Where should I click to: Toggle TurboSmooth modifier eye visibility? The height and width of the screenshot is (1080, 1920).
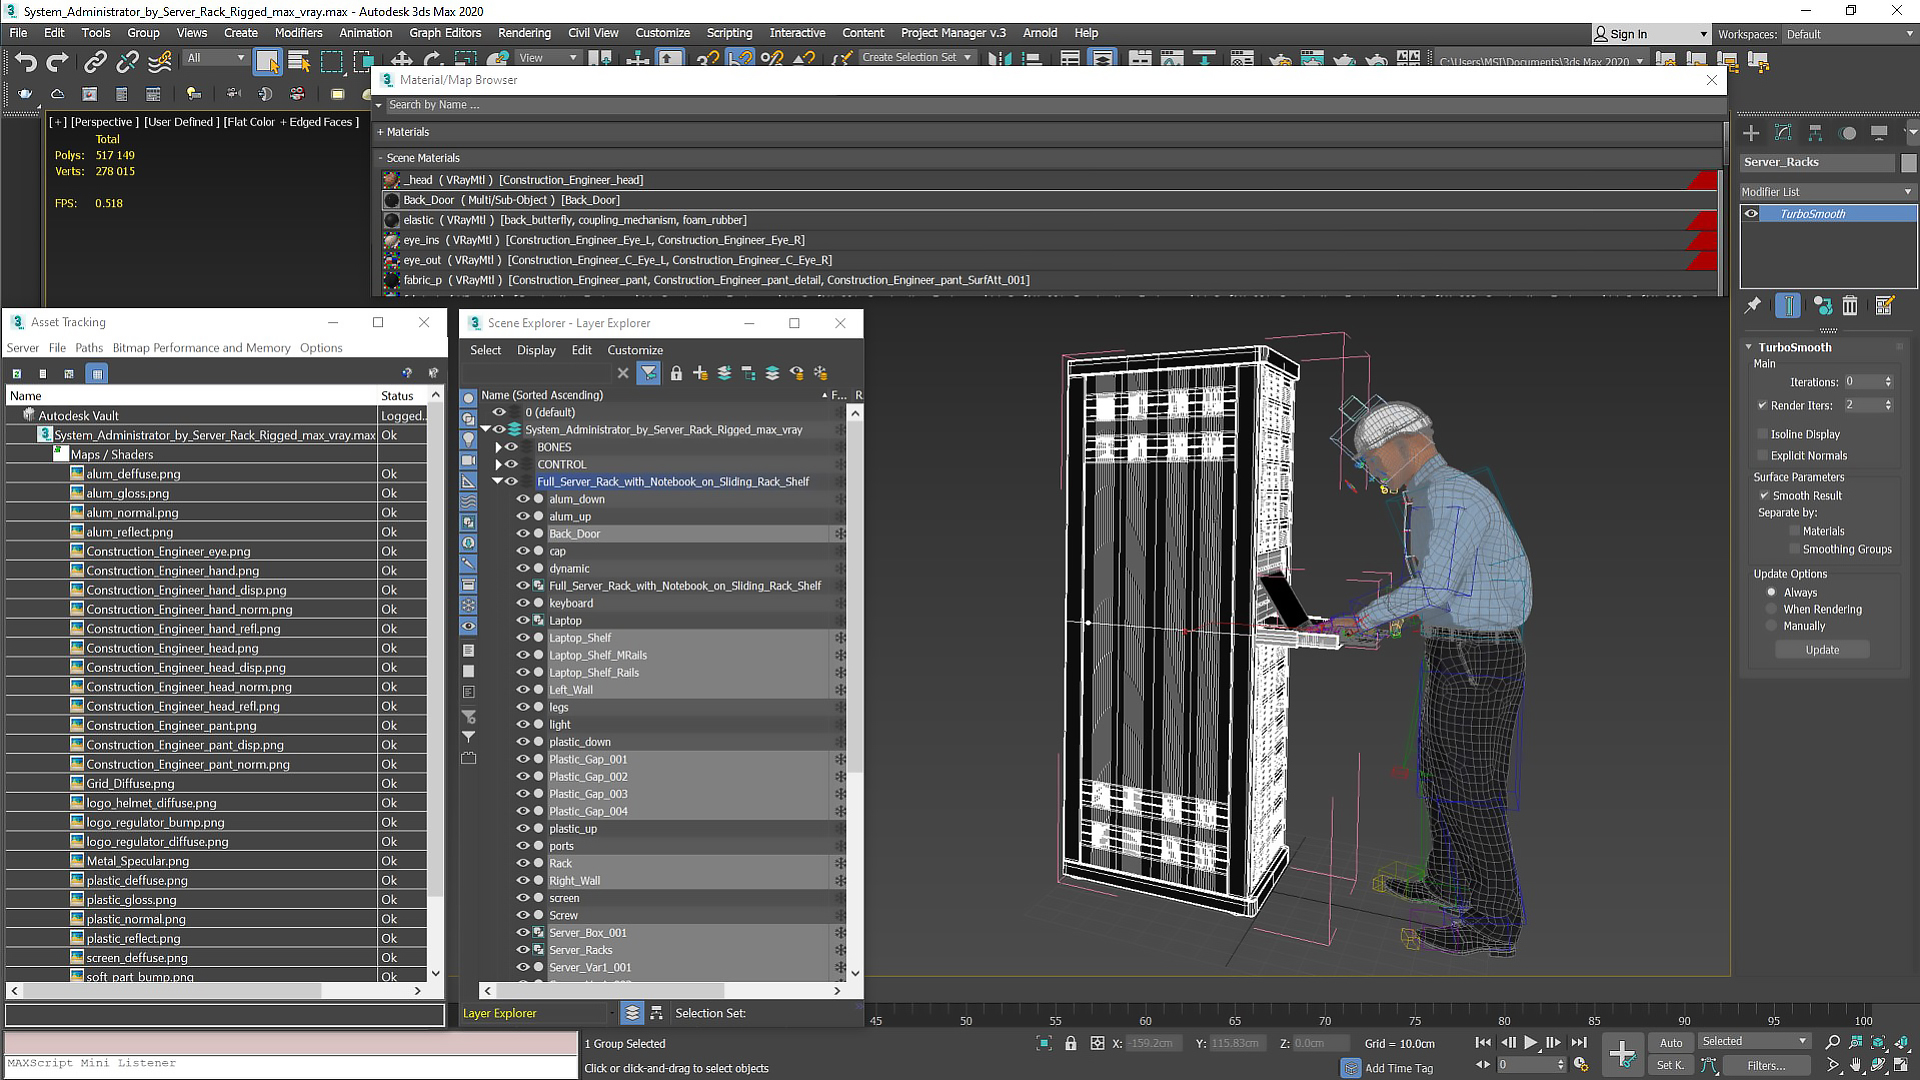(1751, 214)
